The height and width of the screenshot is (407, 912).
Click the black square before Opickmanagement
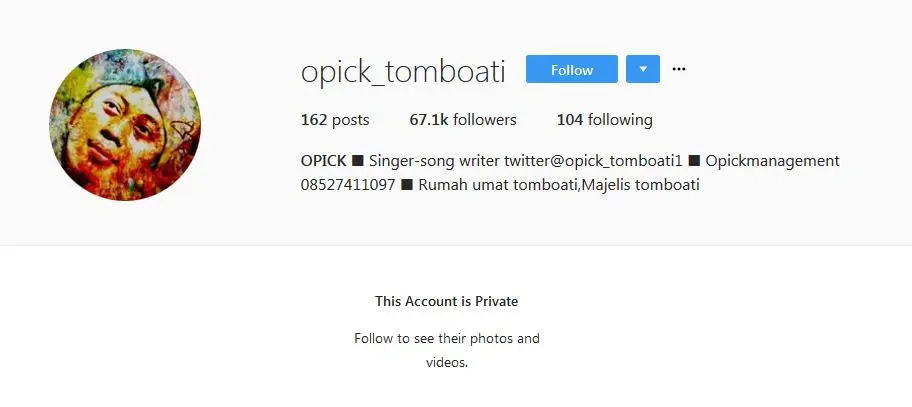(694, 161)
